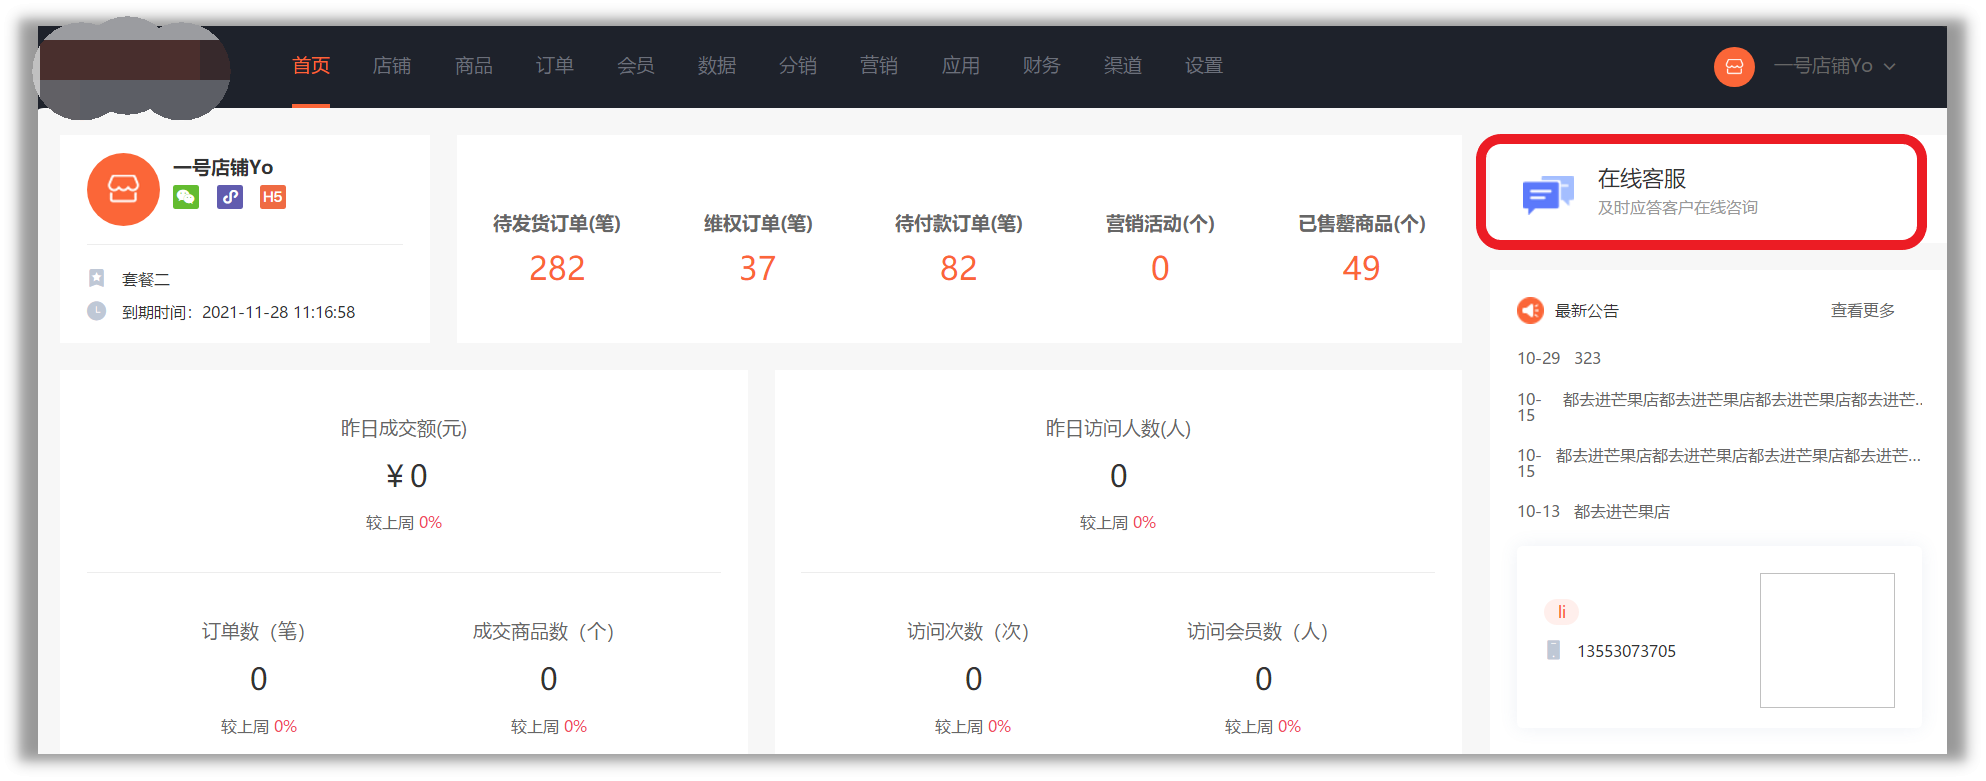
Task: Click the latest announcement megaphone icon
Action: coord(1530,311)
